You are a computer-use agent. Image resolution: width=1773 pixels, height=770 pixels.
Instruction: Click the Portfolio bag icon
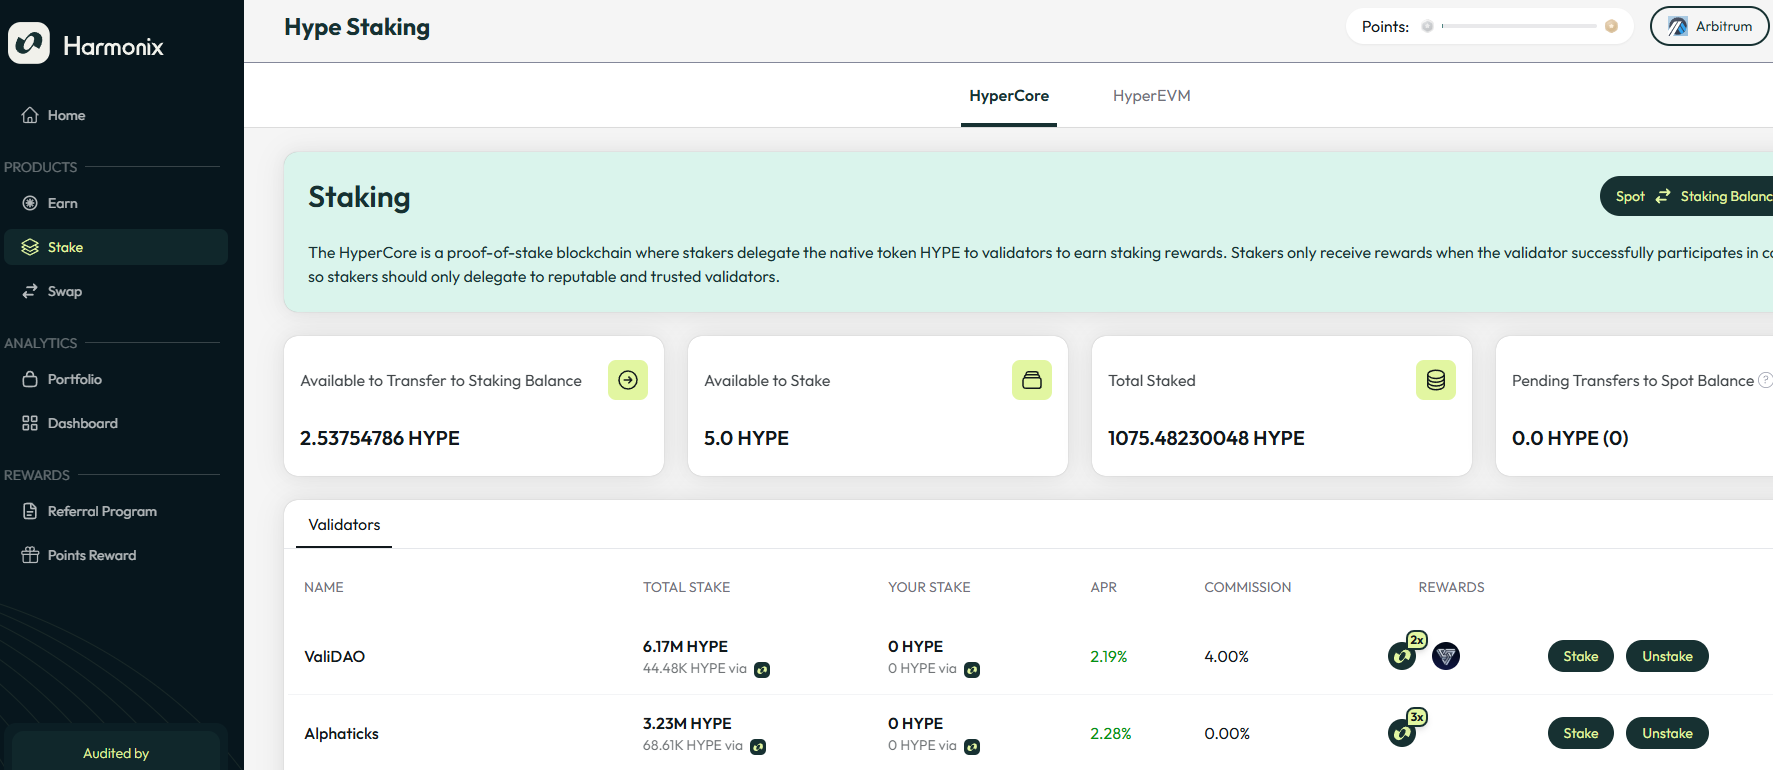pyautogui.click(x=30, y=379)
